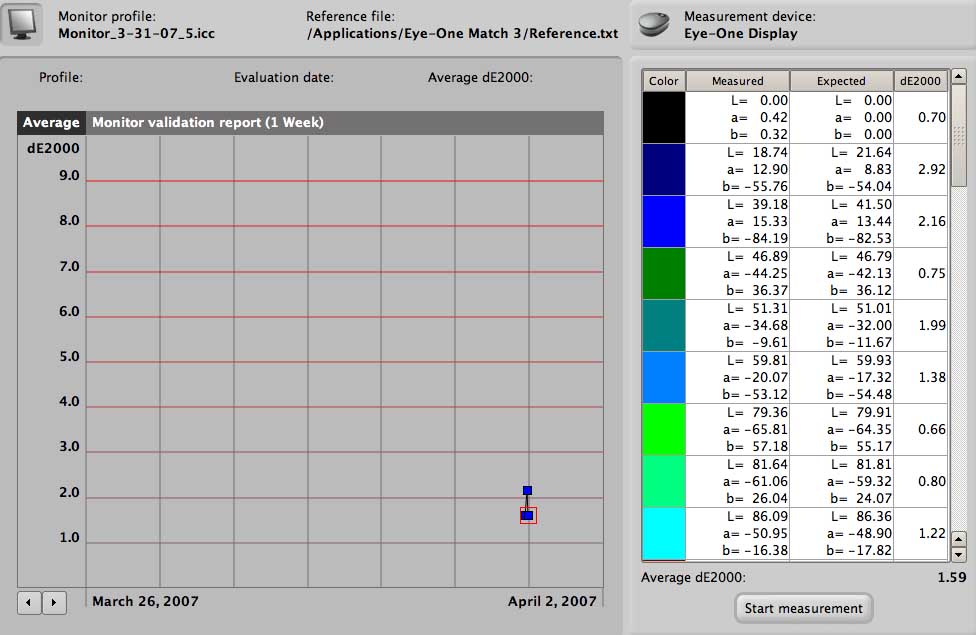Click the Measured column header

click(738, 81)
